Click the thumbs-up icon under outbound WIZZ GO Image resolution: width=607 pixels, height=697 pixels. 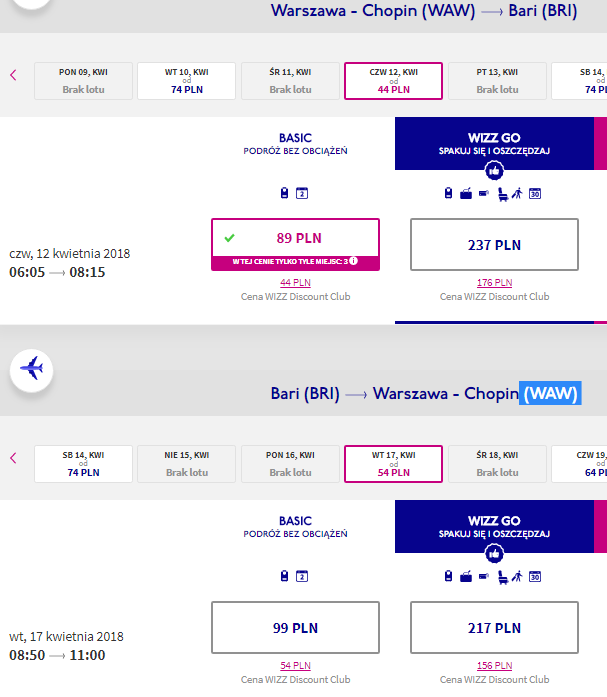coord(494,170)
